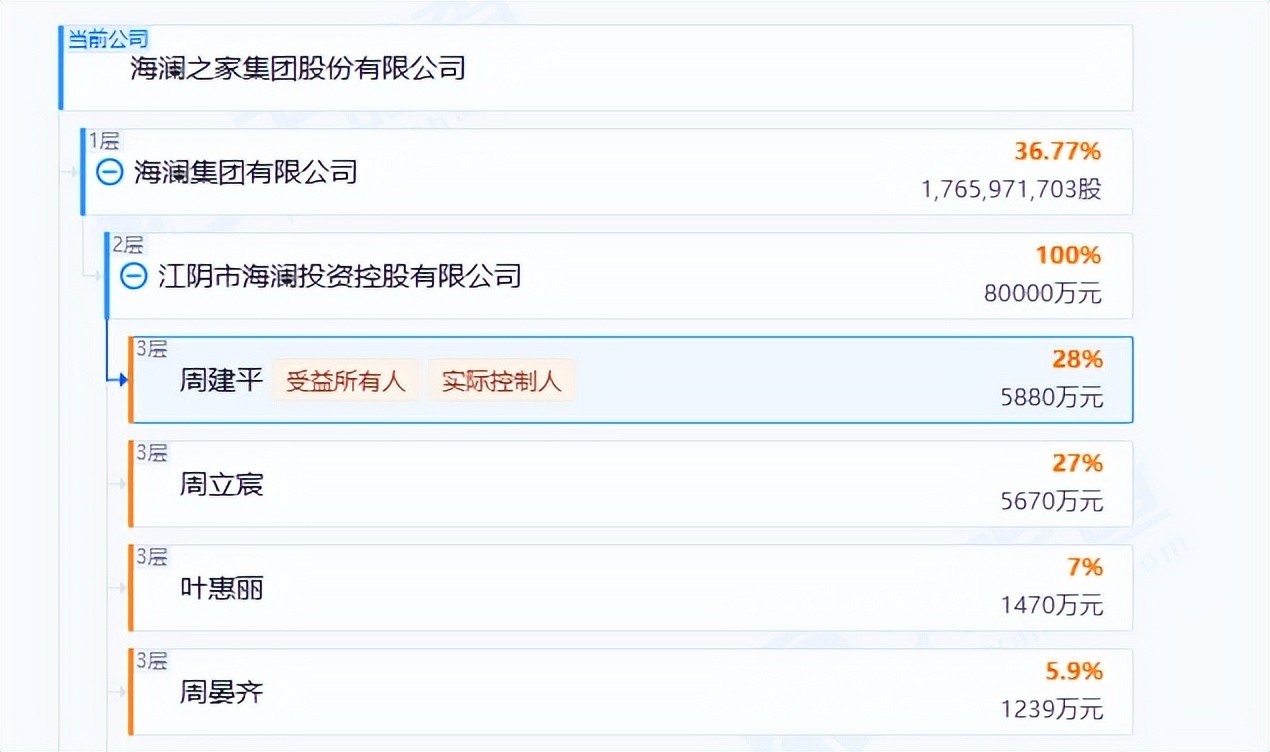Image resolution: width=1270 pixels, height=752 pixels.
Task: Select shareholder 叶惠丽
Action: (x=221, y=589)
